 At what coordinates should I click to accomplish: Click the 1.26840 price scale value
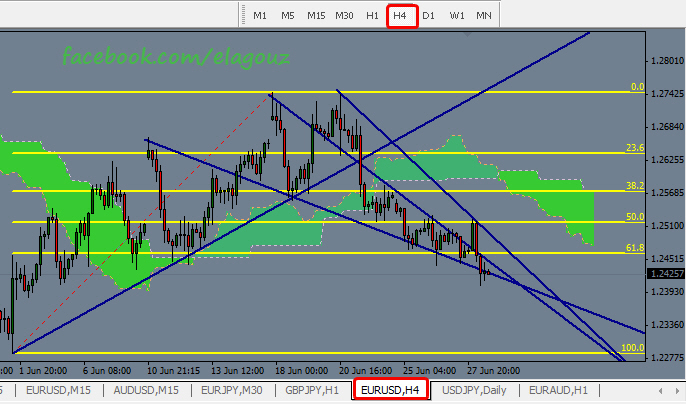[667, 126]
